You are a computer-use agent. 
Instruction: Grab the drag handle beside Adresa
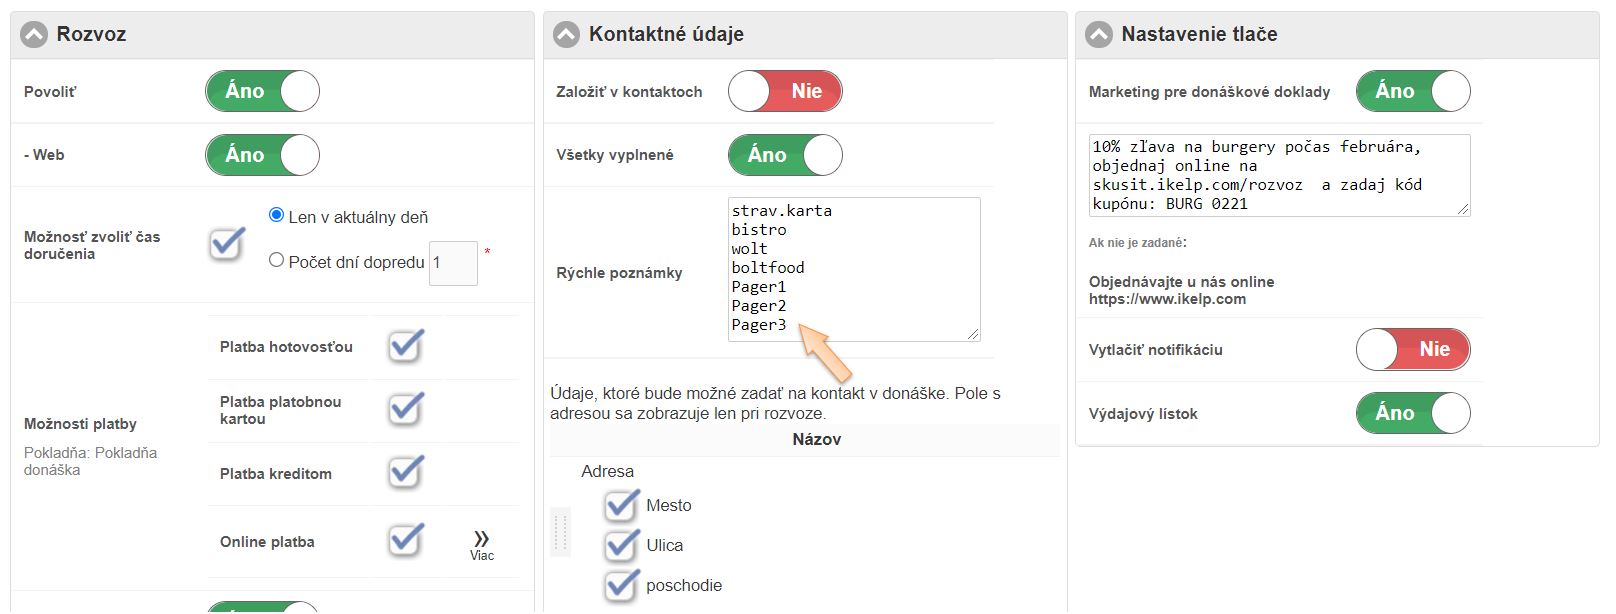pyautogui.click(x=560, y=531)
